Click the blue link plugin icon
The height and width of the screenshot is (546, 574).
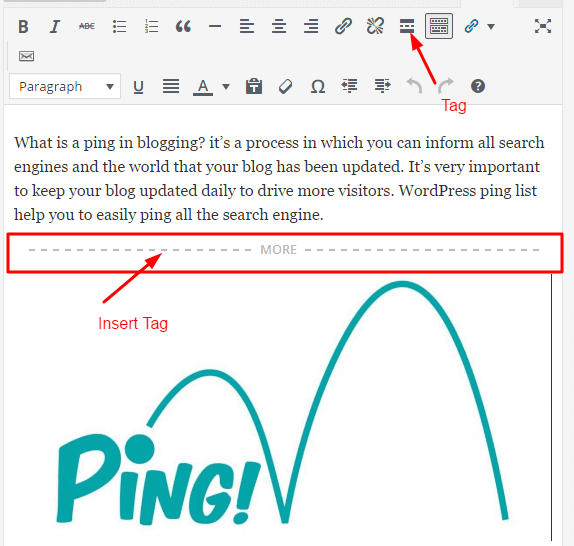tap(471, 26)
